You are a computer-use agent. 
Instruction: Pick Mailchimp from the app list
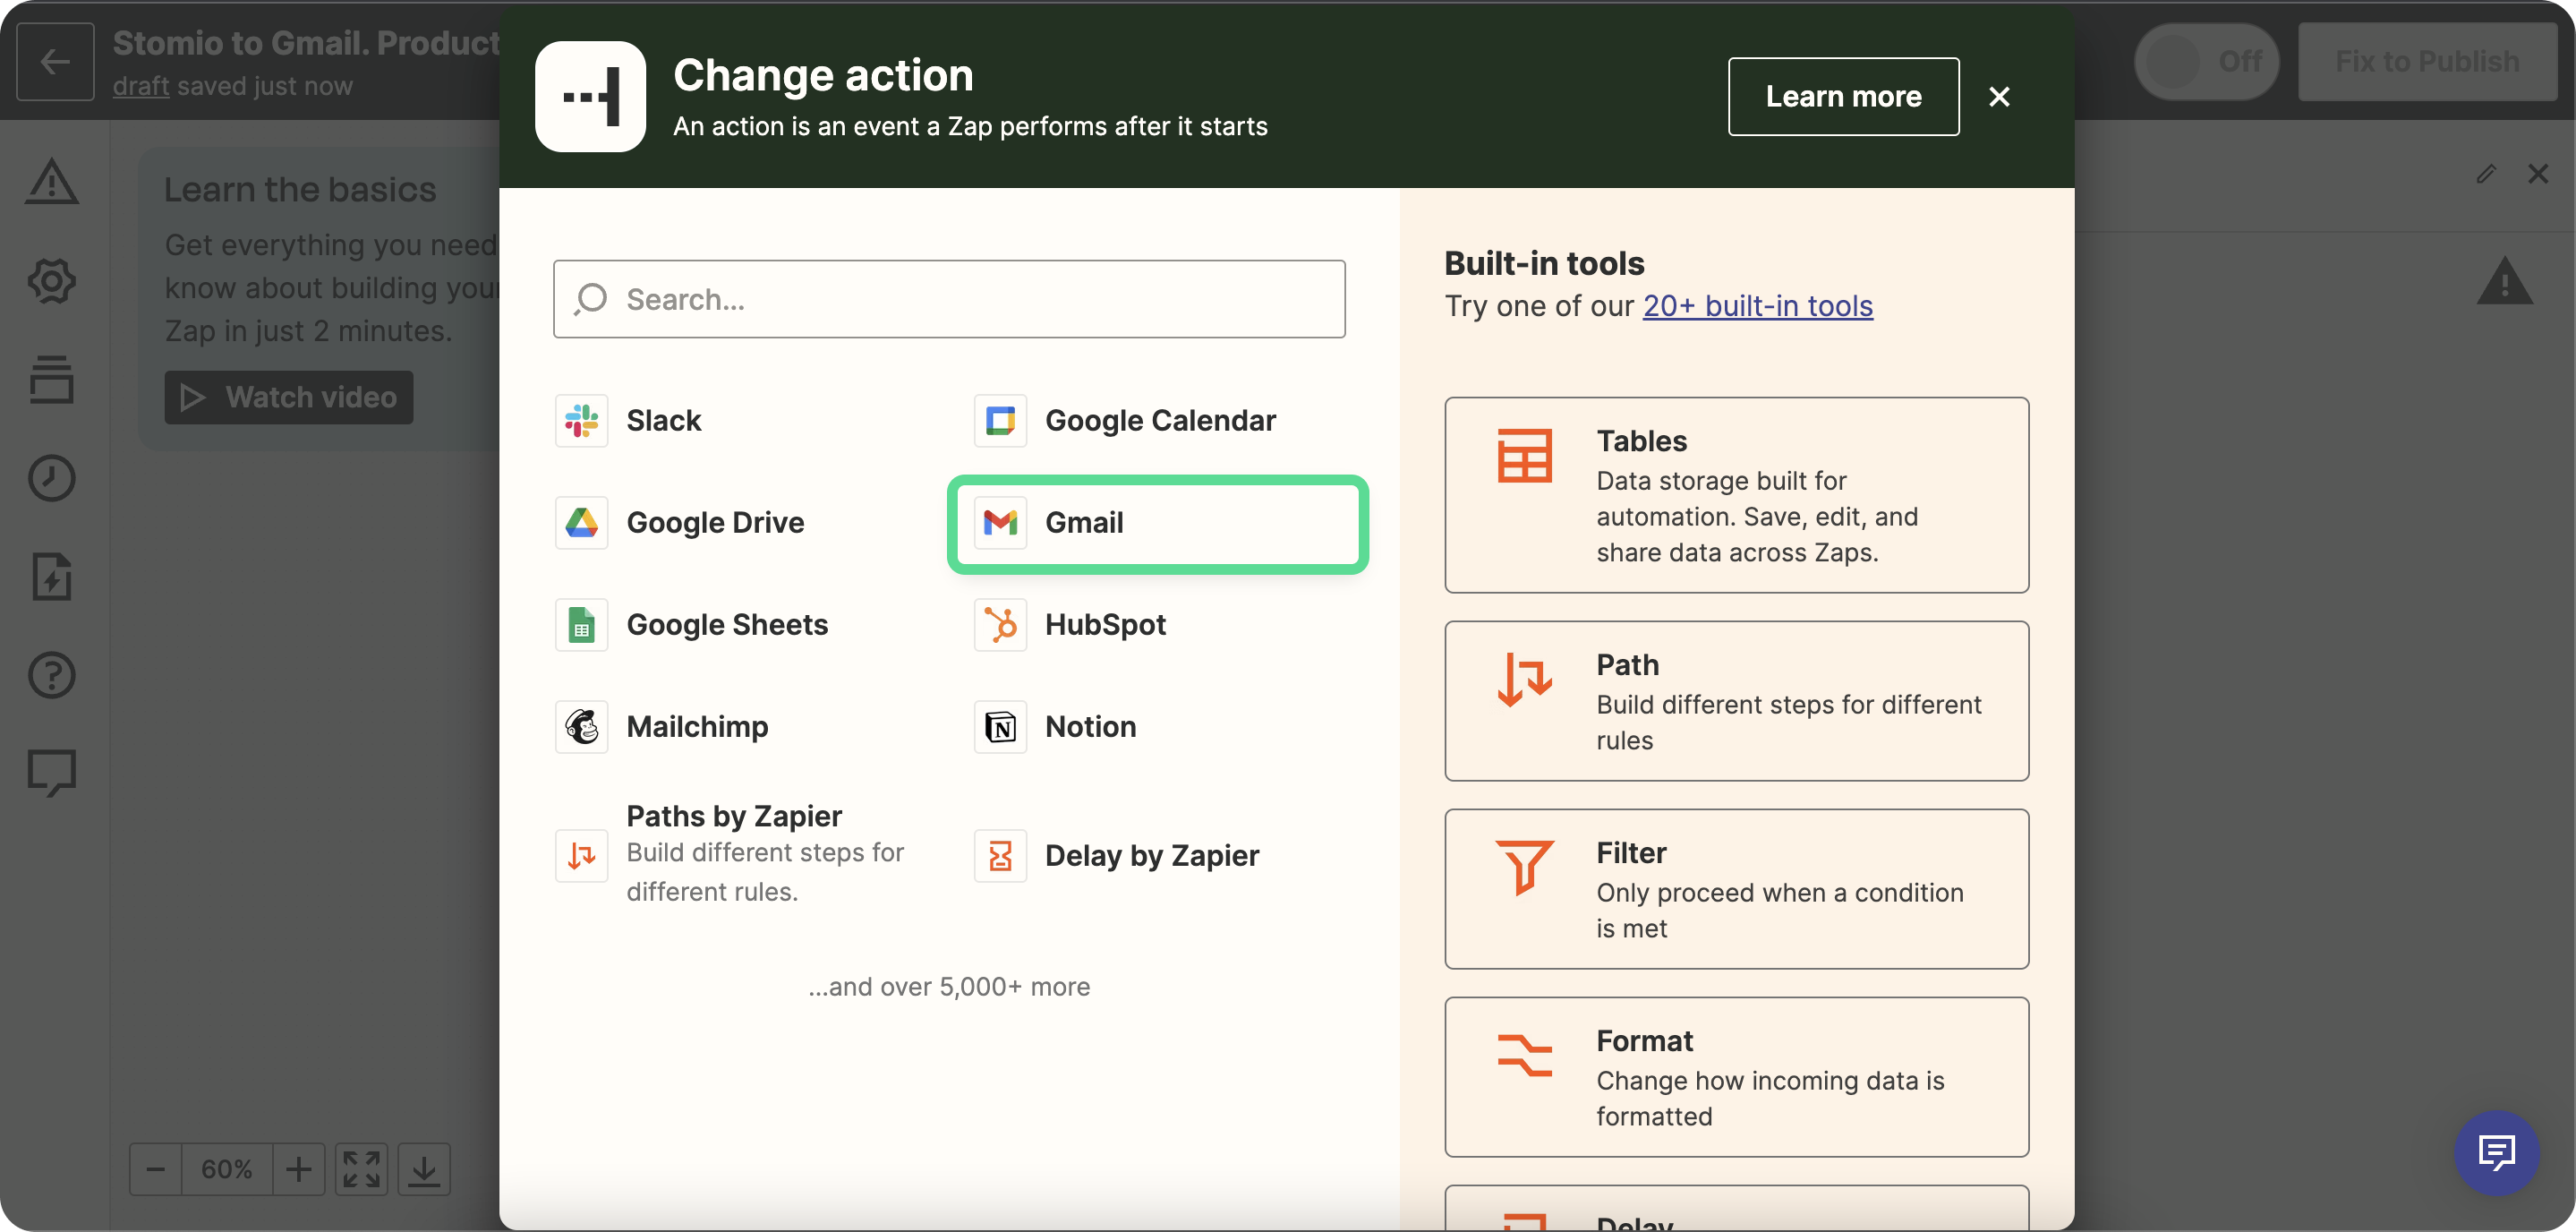point(696,726)
